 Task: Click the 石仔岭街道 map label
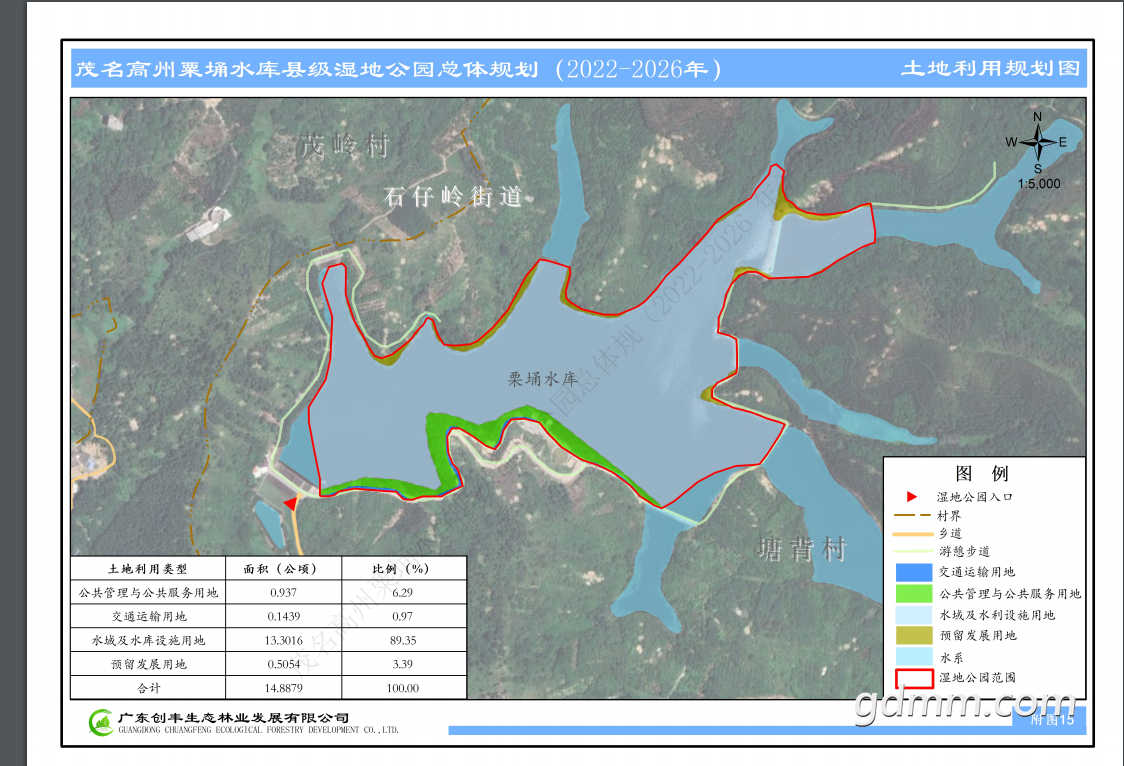pyautogui.click(x=453, y=196)
